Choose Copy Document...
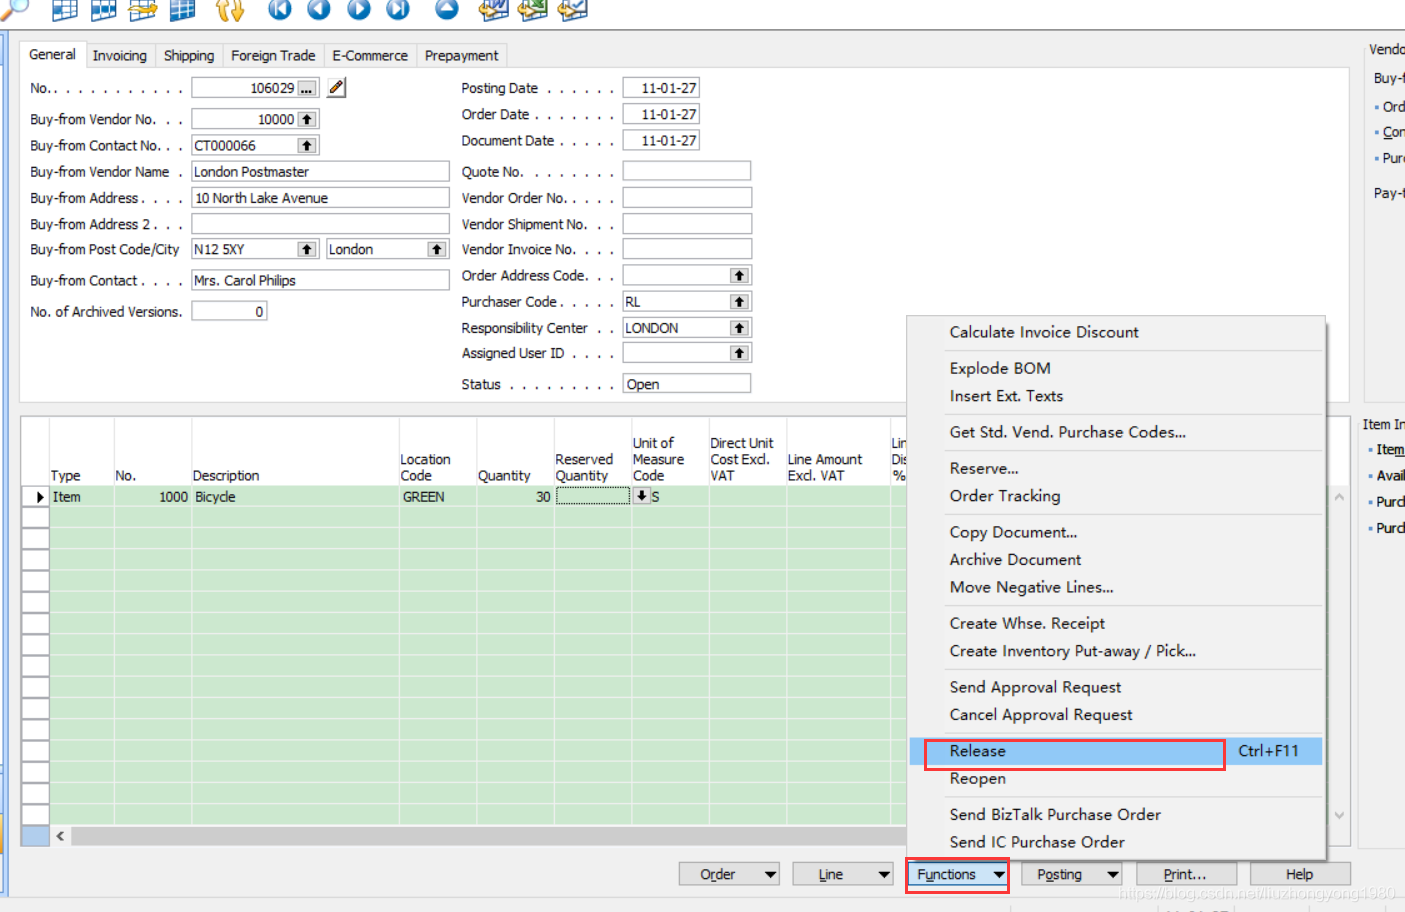This screenshot has width=1405, height=912. [1116, 532]
